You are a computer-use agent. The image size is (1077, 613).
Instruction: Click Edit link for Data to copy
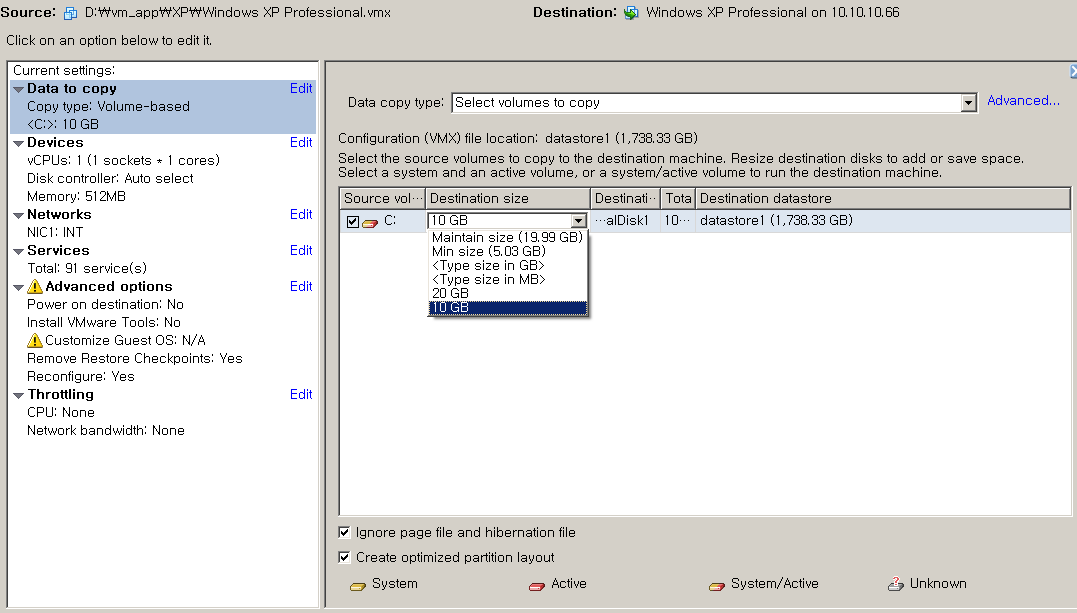pos(301,89)
